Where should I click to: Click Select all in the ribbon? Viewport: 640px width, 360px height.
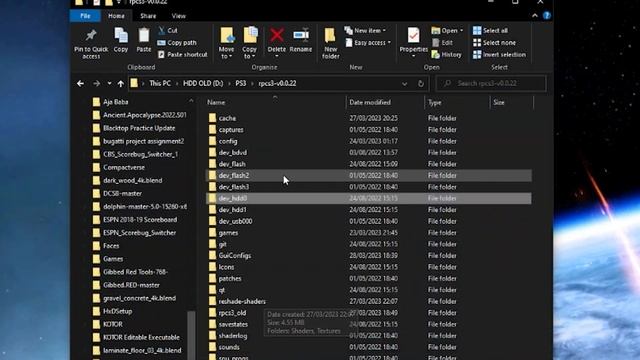pos(490,31)
